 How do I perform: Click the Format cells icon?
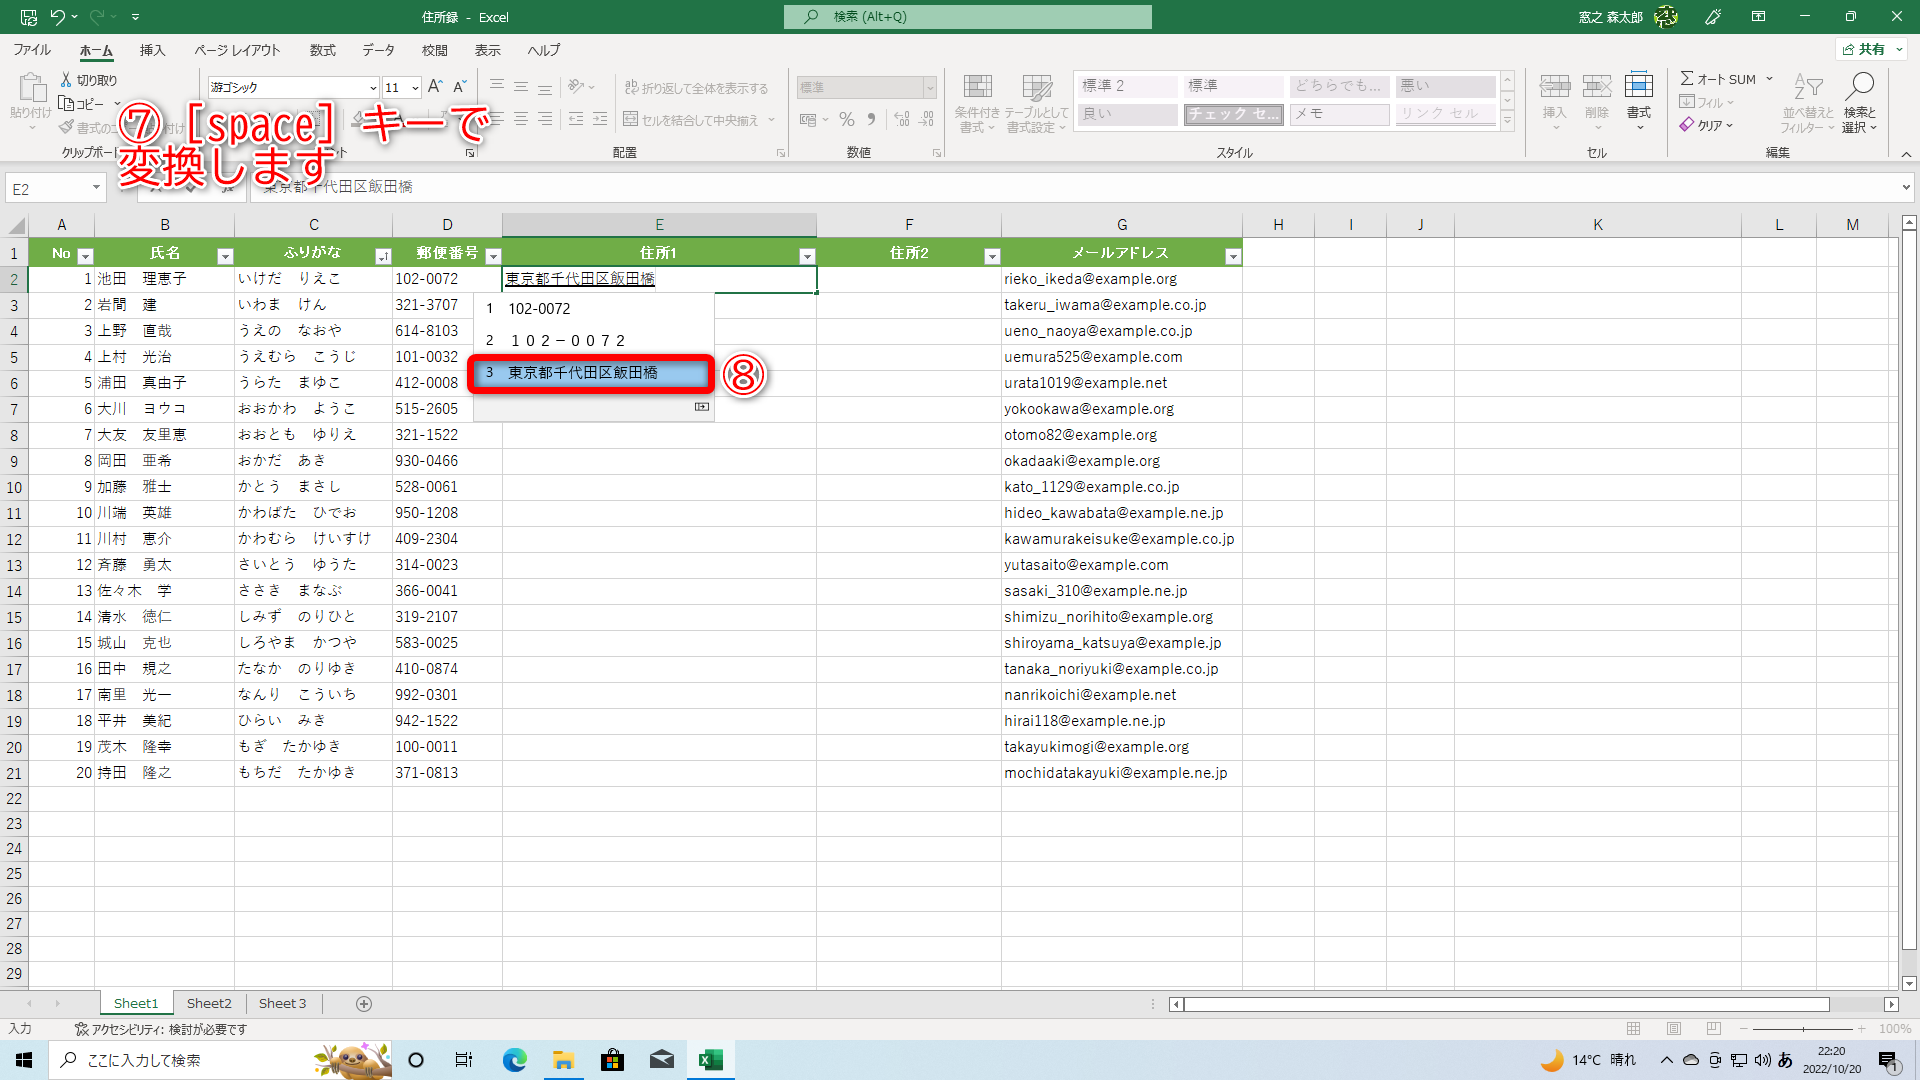[1638, 88]
